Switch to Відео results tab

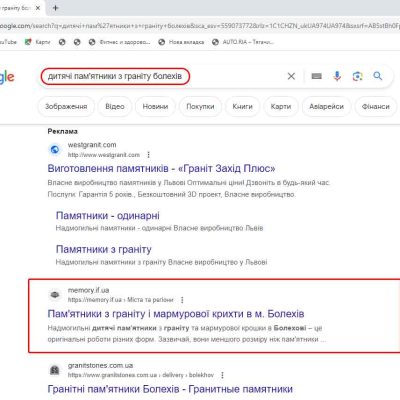coord(115,107)
